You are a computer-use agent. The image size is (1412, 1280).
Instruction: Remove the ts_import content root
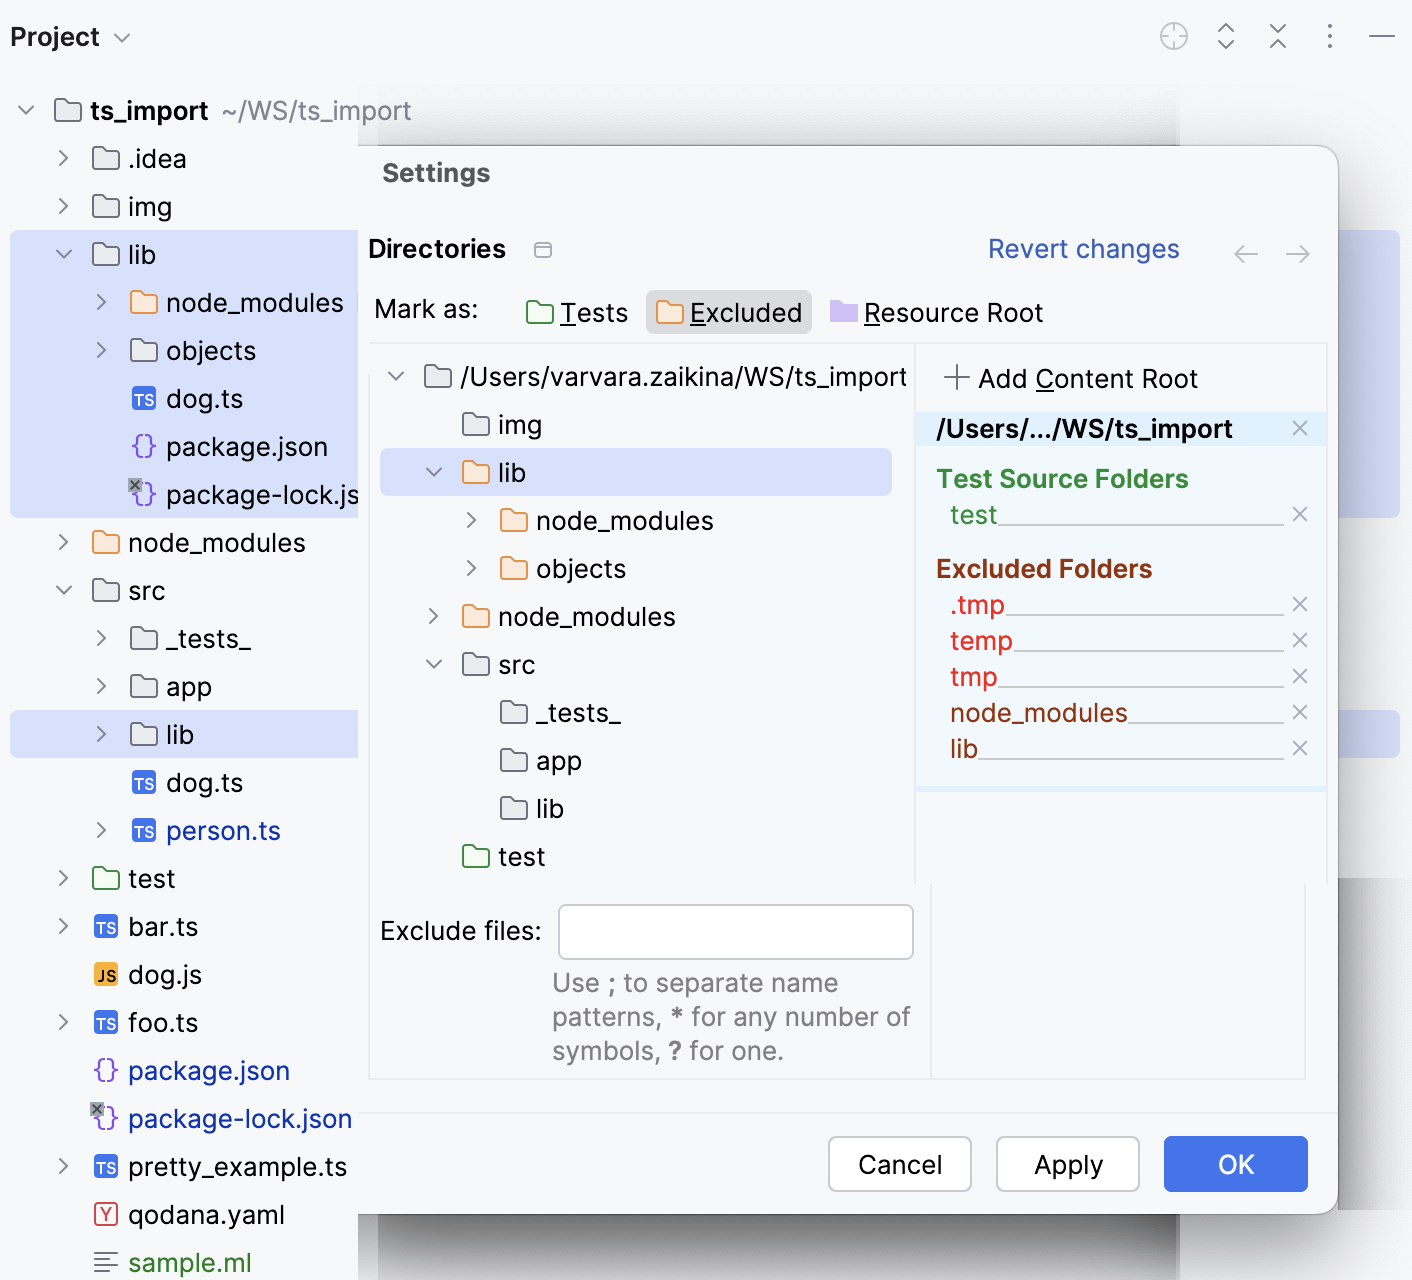pyautogui.click(x=1300, y=428)
